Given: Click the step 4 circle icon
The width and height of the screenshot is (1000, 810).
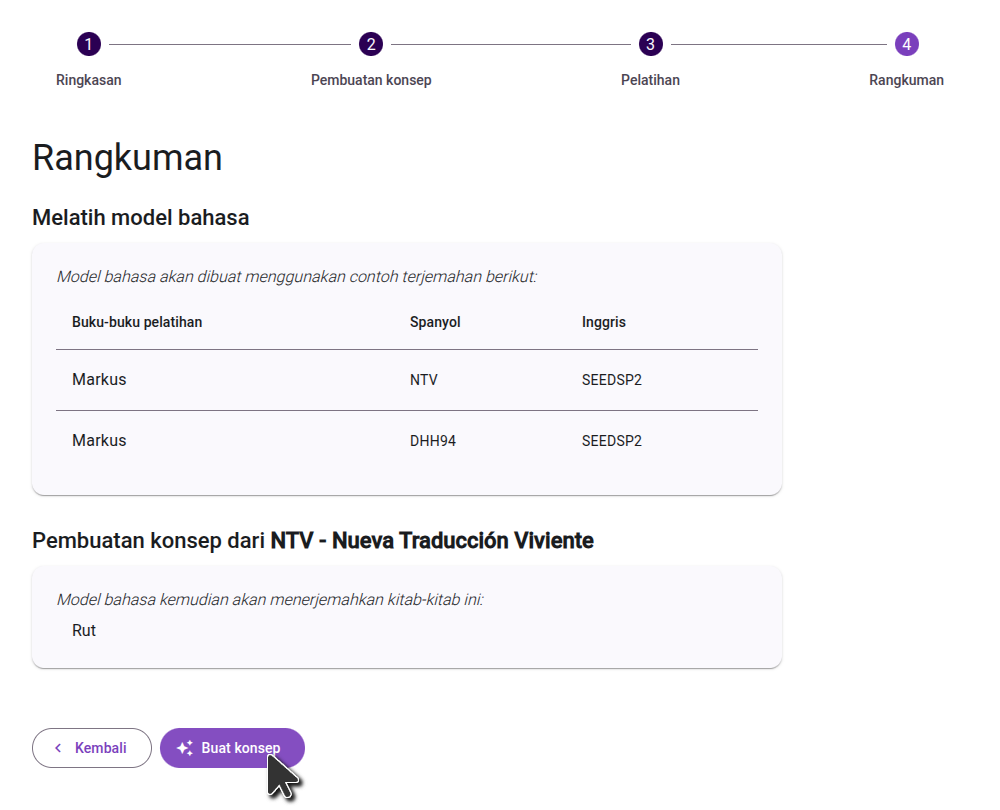Looking at the screenshot, I should pos(906,44).
